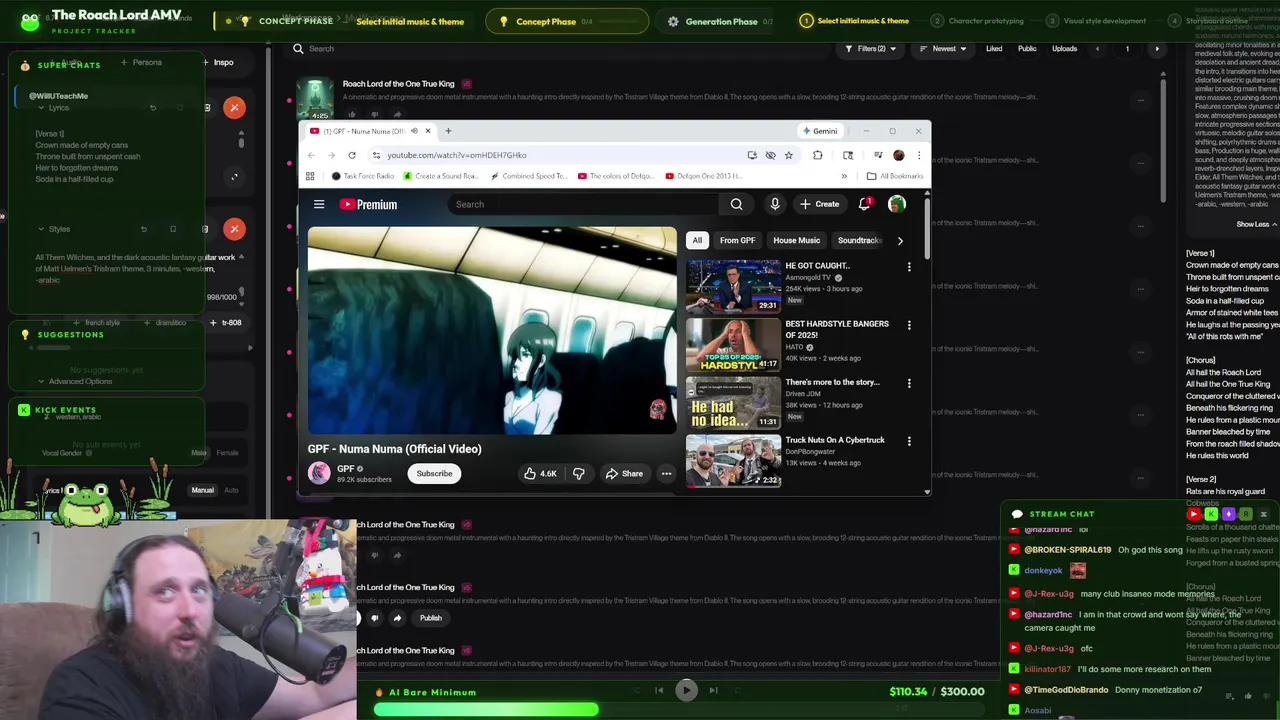Open more actions for Numa Numa video
Image resolution: width=1280 pixels, height=720 pixels.
coord(666,473)
